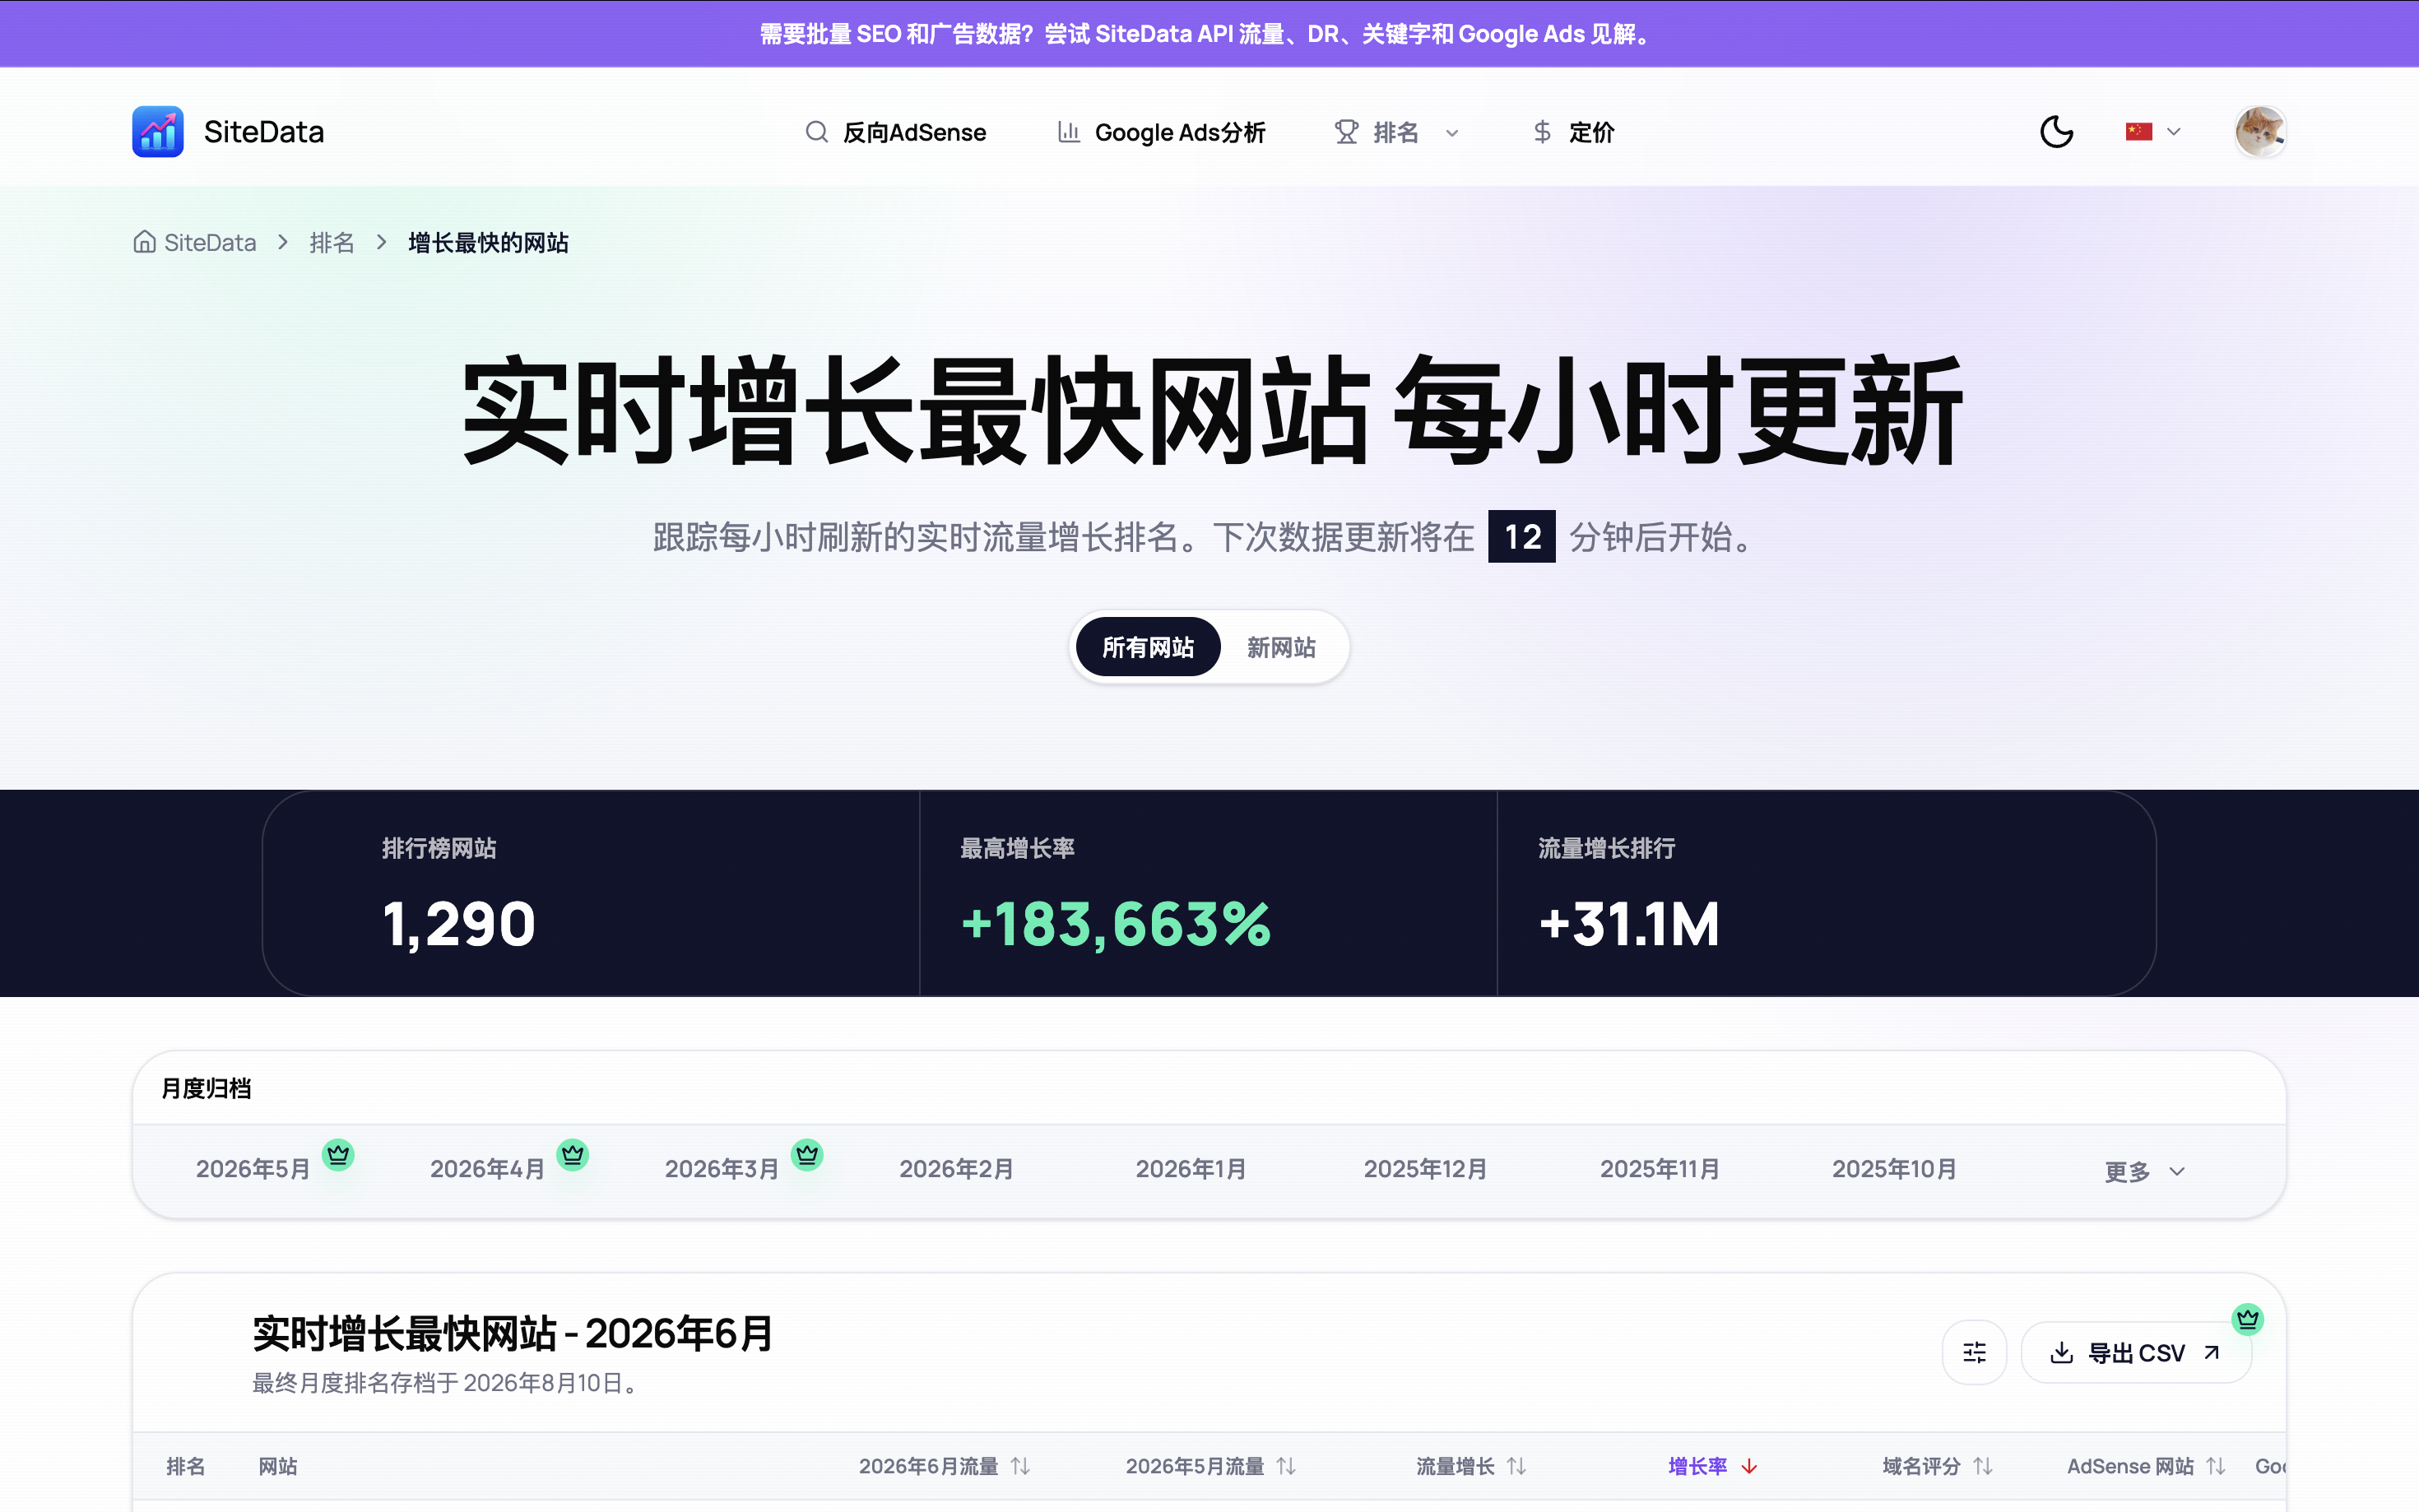This screenshot has width=2419, height=1512.
Task: Click the 月度归档 section label
Action: [206, 1088]
